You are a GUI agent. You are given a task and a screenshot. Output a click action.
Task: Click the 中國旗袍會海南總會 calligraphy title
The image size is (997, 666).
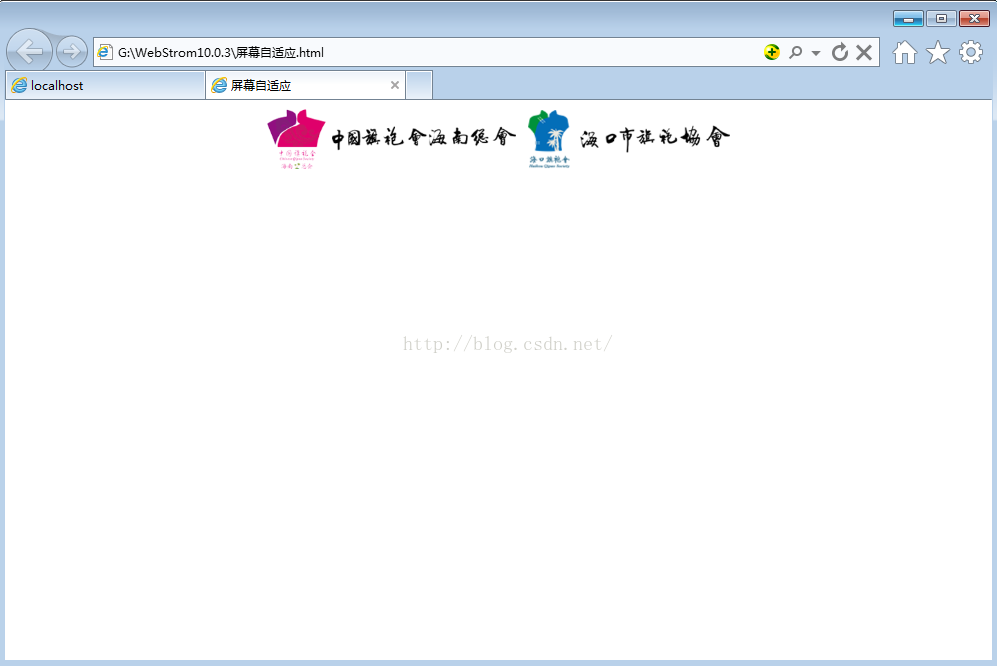tap(423, 137)
